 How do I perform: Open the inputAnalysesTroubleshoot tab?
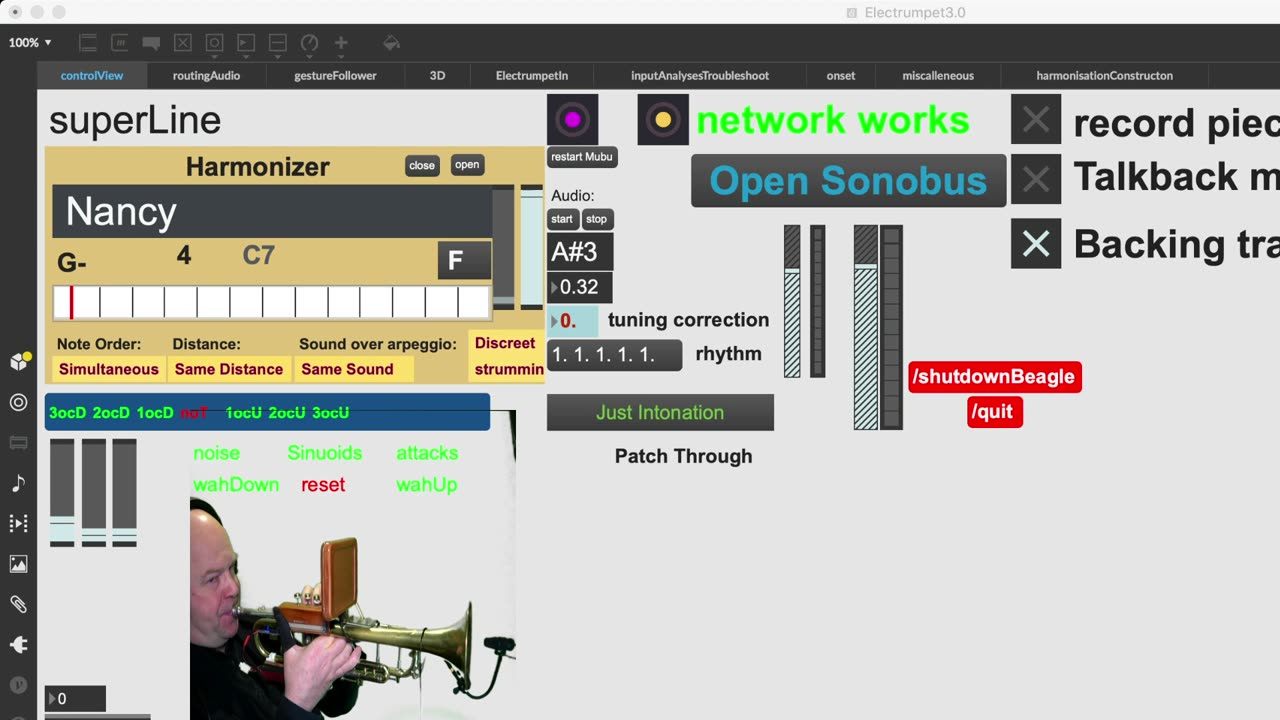[700, 75]
